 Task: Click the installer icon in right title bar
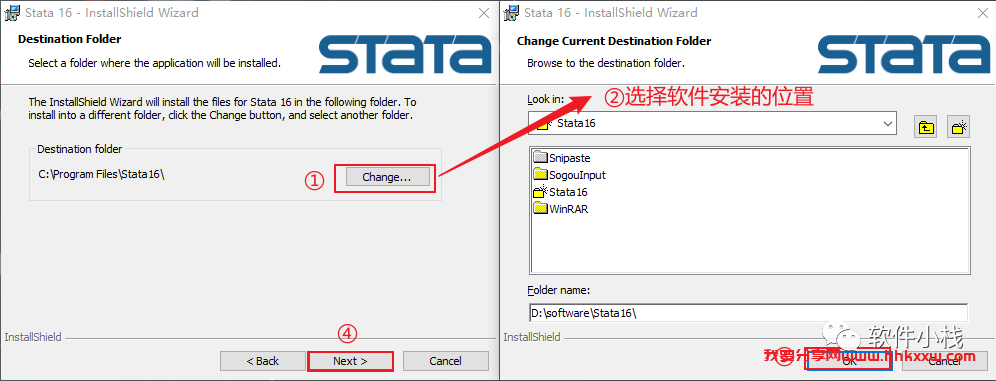pos(511,13)
